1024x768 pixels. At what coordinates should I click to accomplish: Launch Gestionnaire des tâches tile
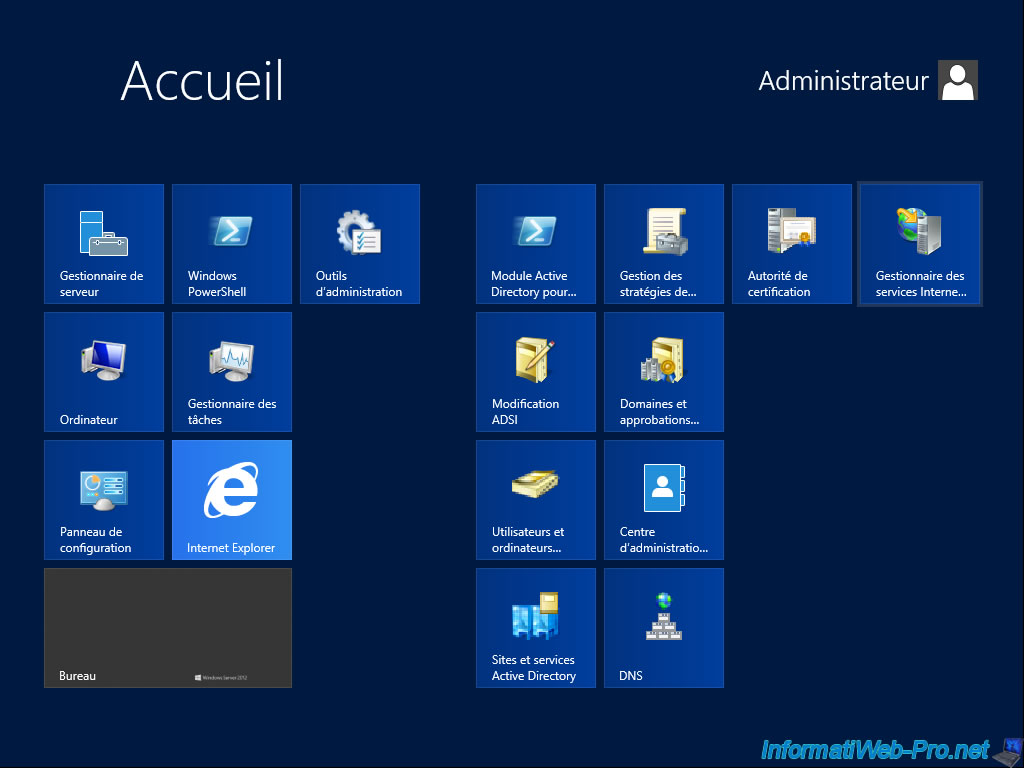pos(232,372)
